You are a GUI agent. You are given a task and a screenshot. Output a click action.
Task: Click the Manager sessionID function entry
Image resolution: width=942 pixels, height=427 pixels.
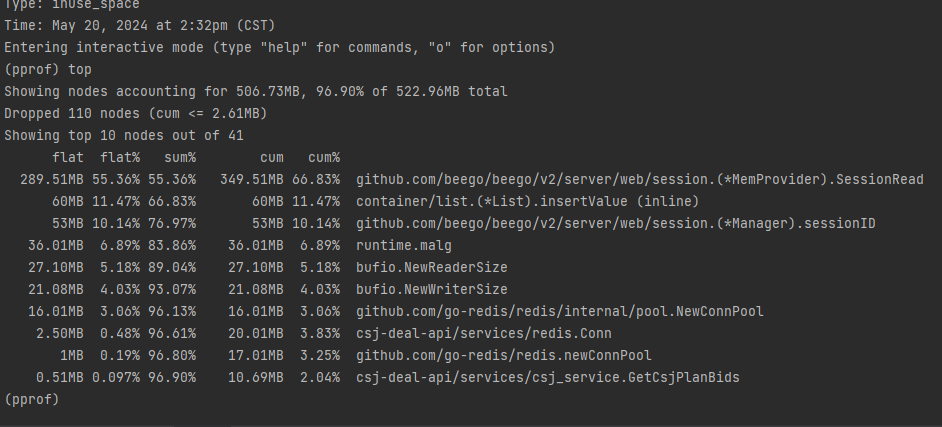615,223
